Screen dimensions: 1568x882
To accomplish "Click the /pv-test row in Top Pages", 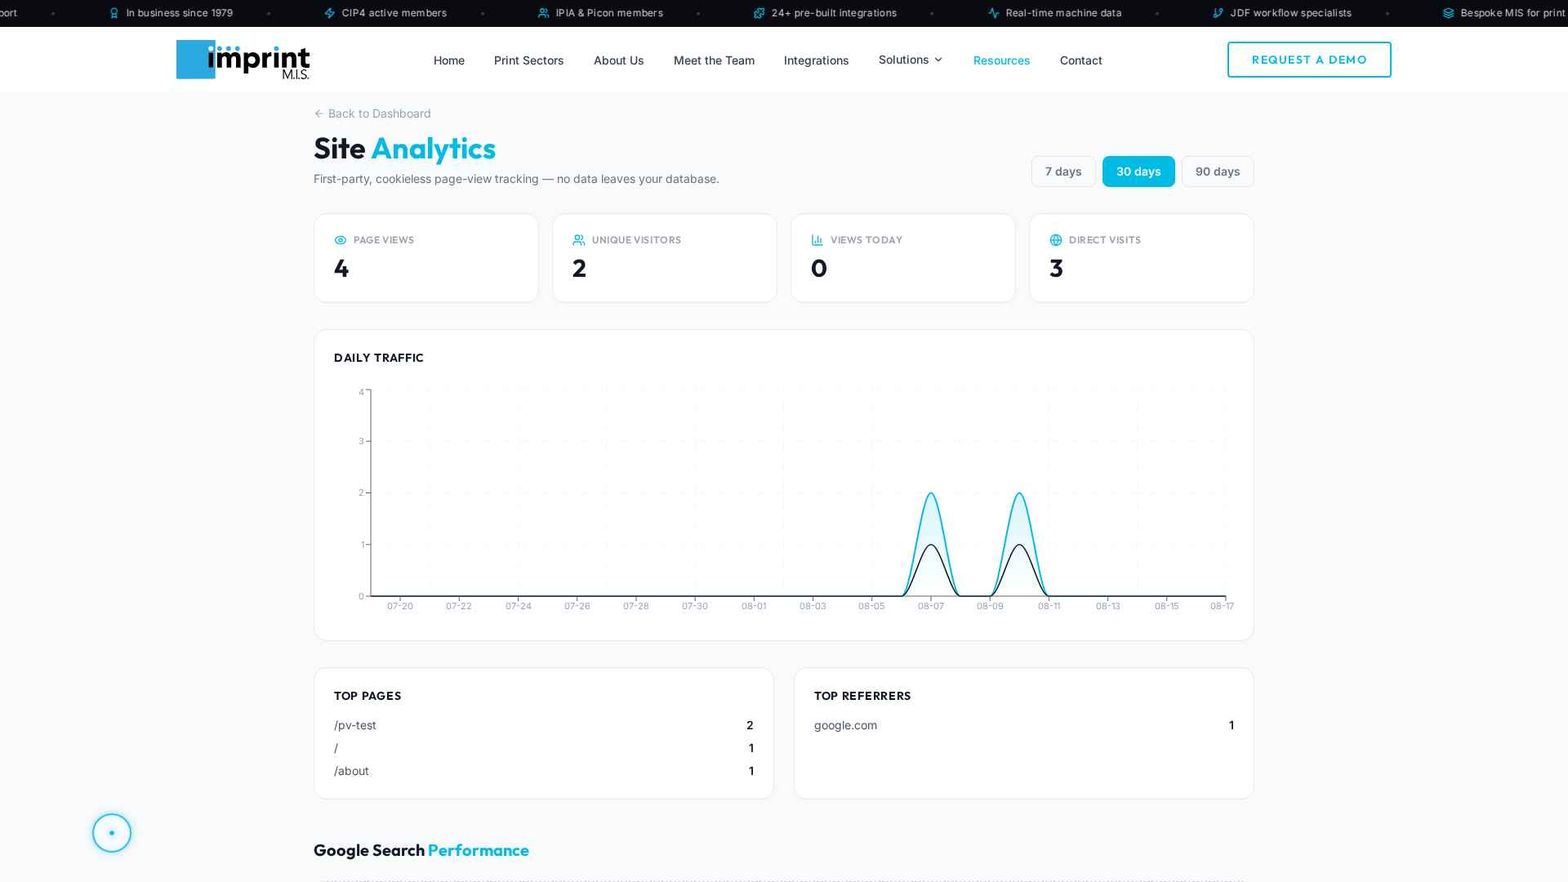I will 544,725.
